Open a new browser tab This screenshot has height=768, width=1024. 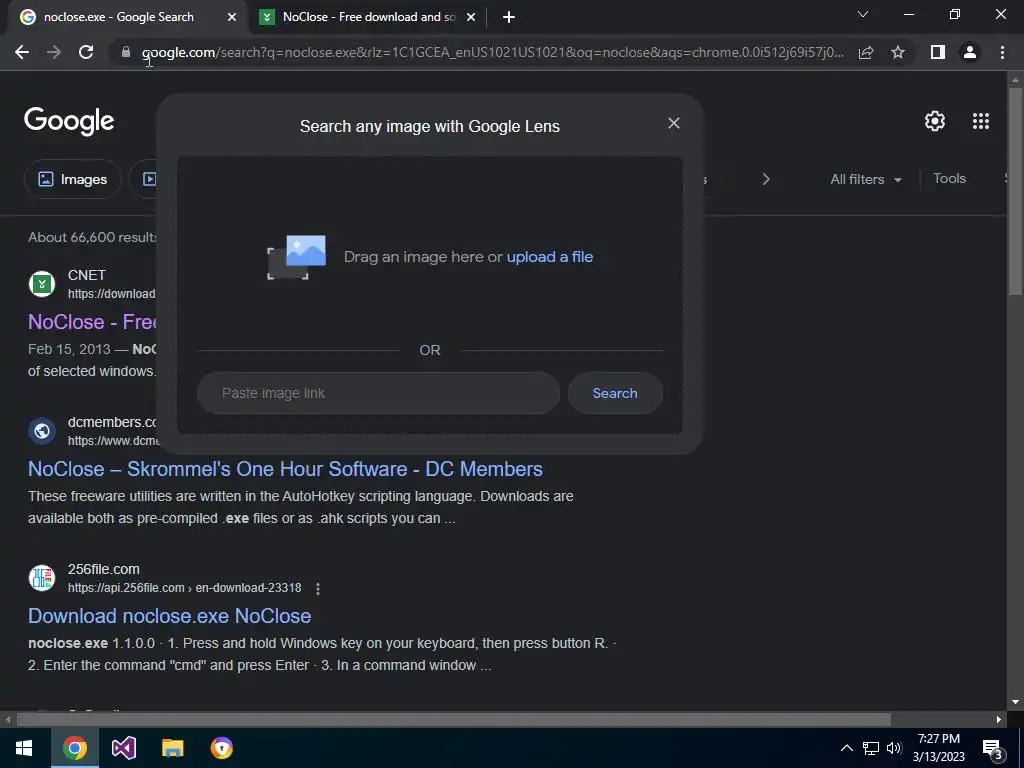509,17
